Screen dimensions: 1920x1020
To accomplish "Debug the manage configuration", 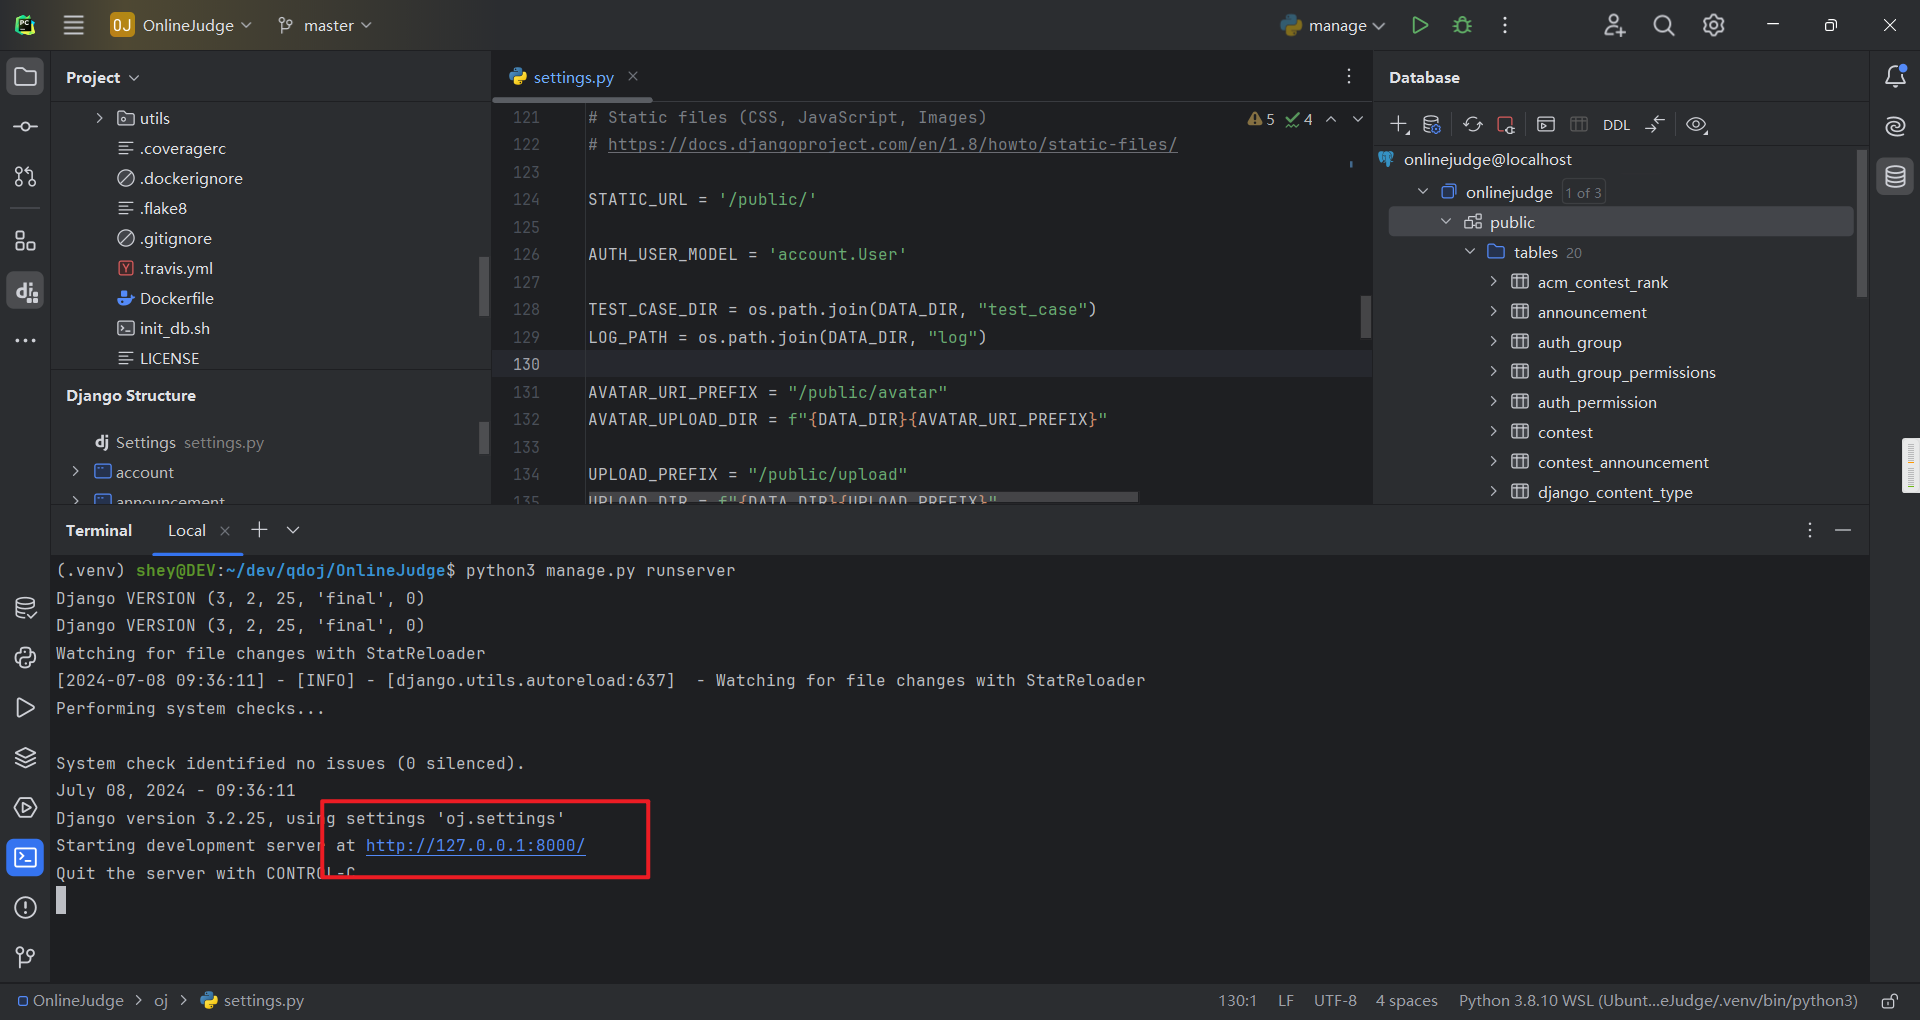I will 1462,25.
